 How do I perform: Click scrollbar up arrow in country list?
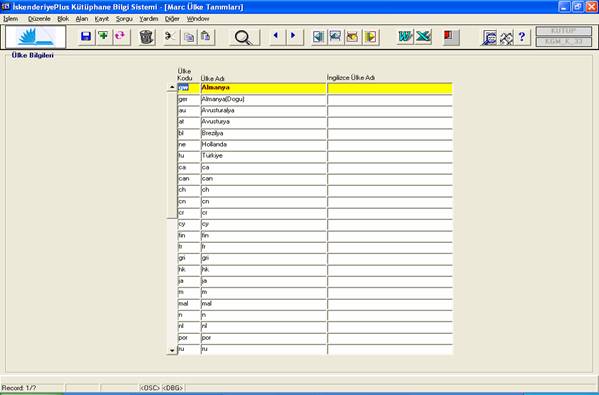(x=172, y=87)
